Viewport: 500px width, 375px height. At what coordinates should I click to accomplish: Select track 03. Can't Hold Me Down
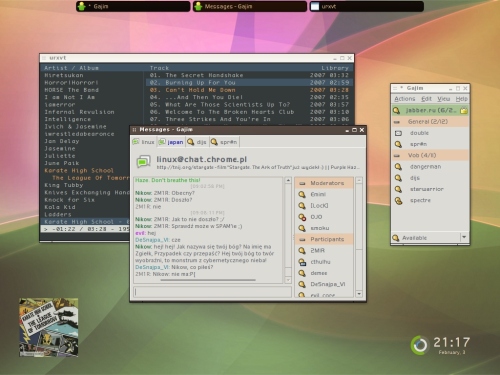click(249, 90)
